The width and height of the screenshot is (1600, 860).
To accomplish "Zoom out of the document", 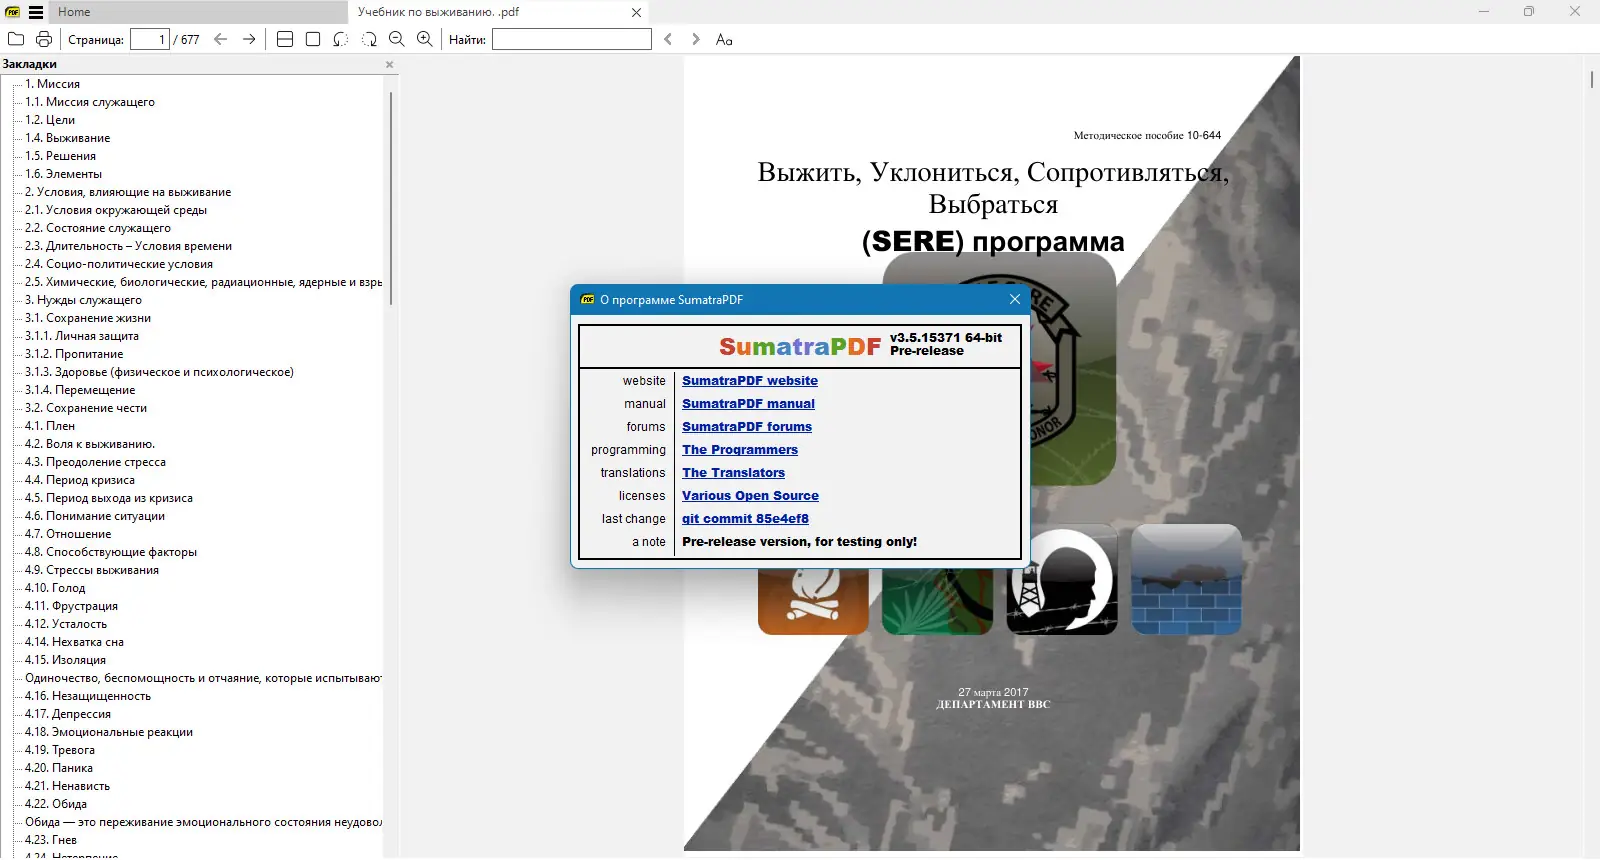I will 397,39.
